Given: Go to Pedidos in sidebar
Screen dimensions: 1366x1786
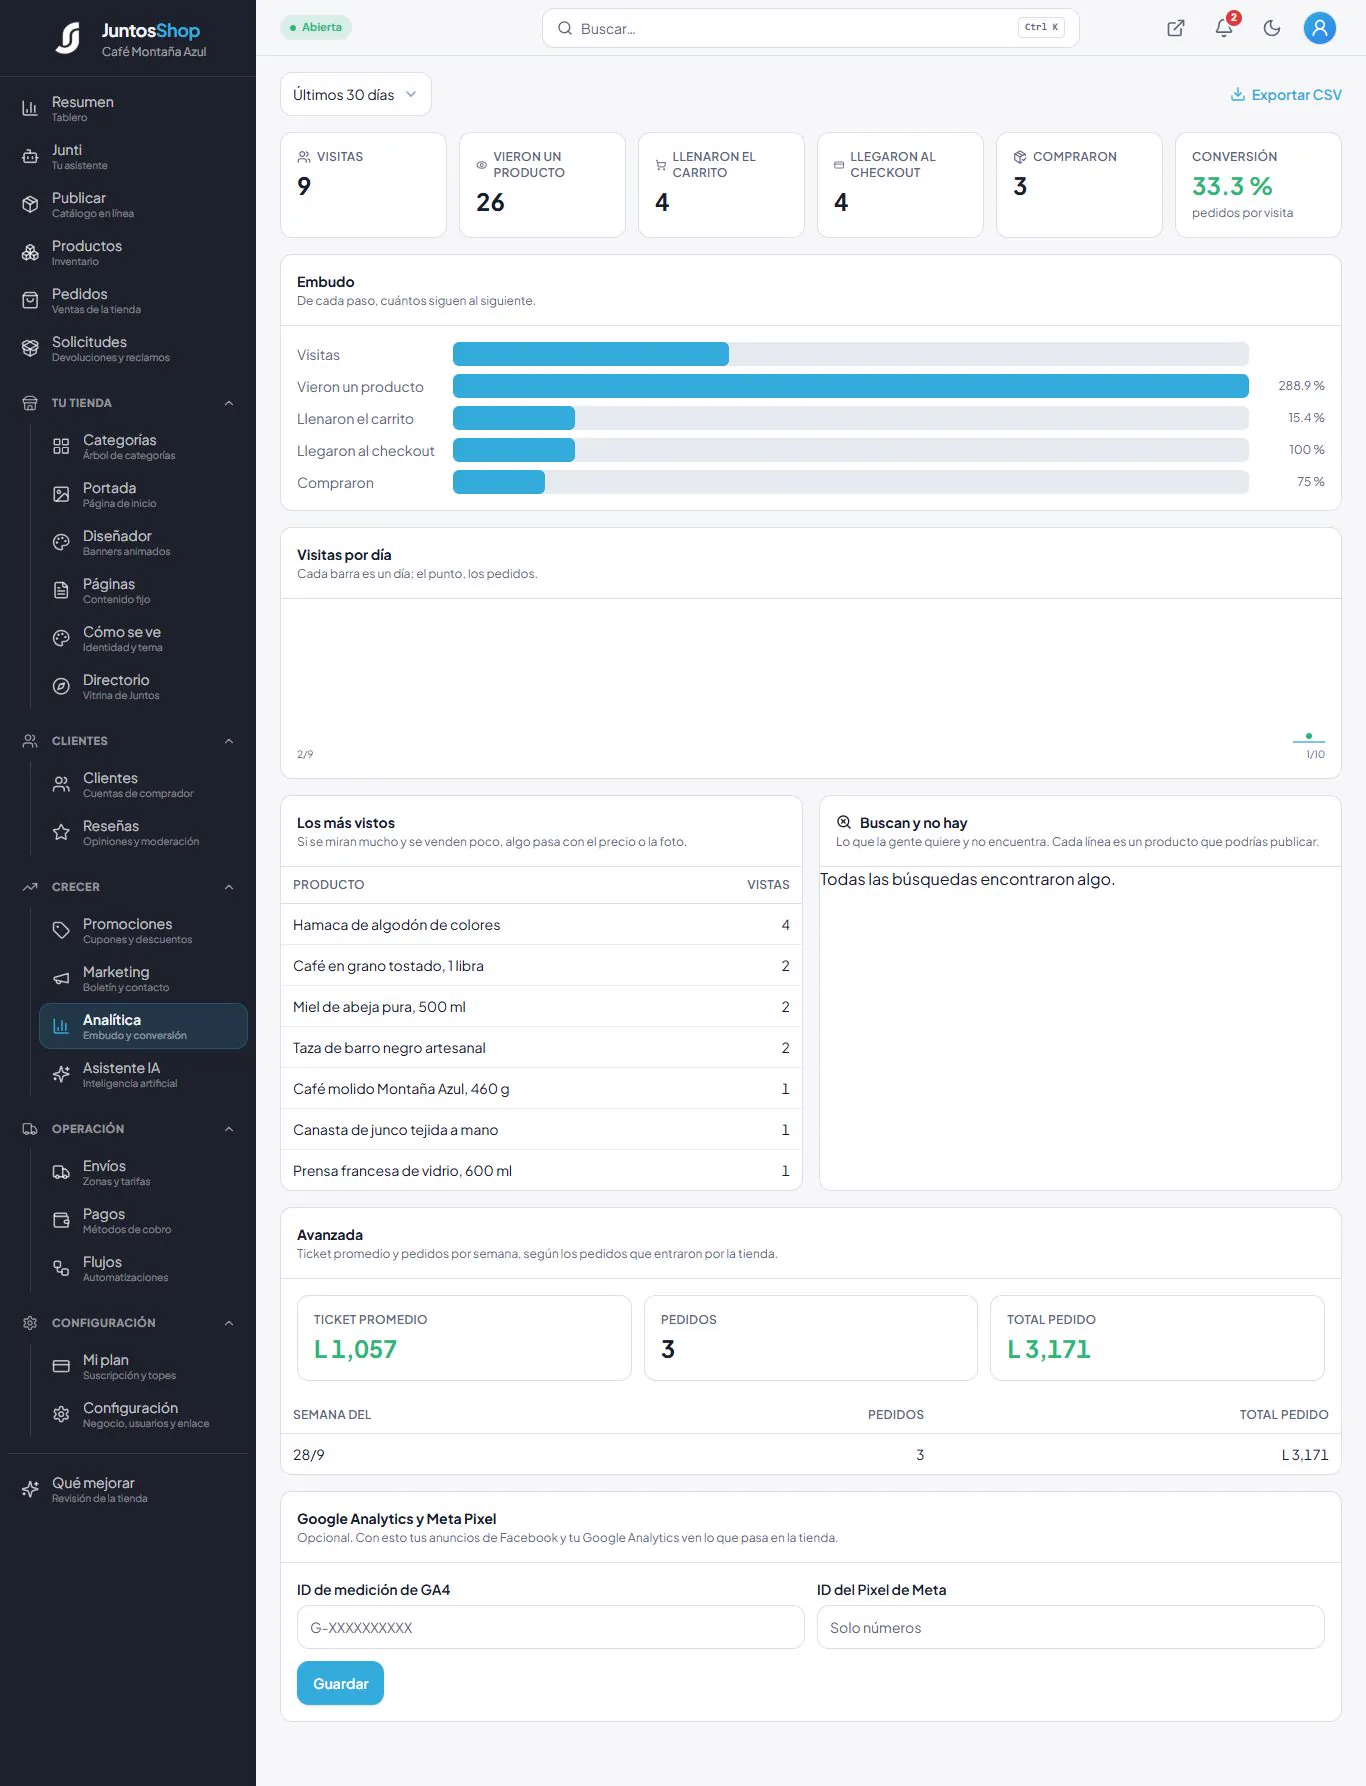Looking at the screenshot, I should [x=128, y=300].
